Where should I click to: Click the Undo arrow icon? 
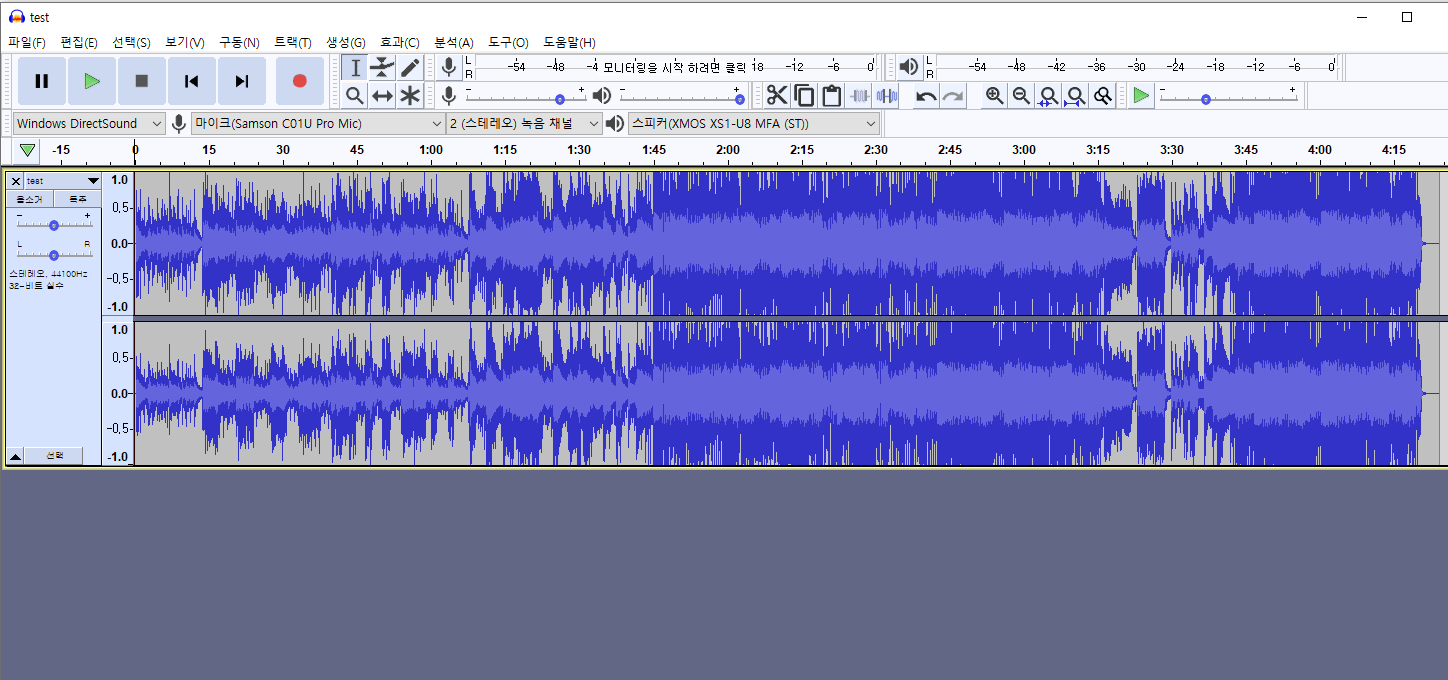926,95
